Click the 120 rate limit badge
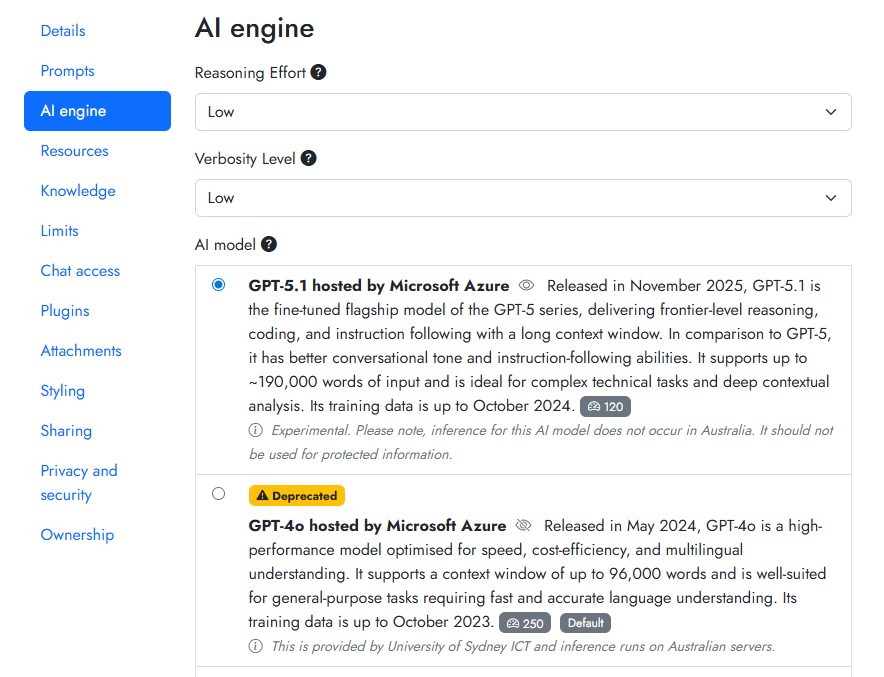884x677 pixels. (605, 407)
